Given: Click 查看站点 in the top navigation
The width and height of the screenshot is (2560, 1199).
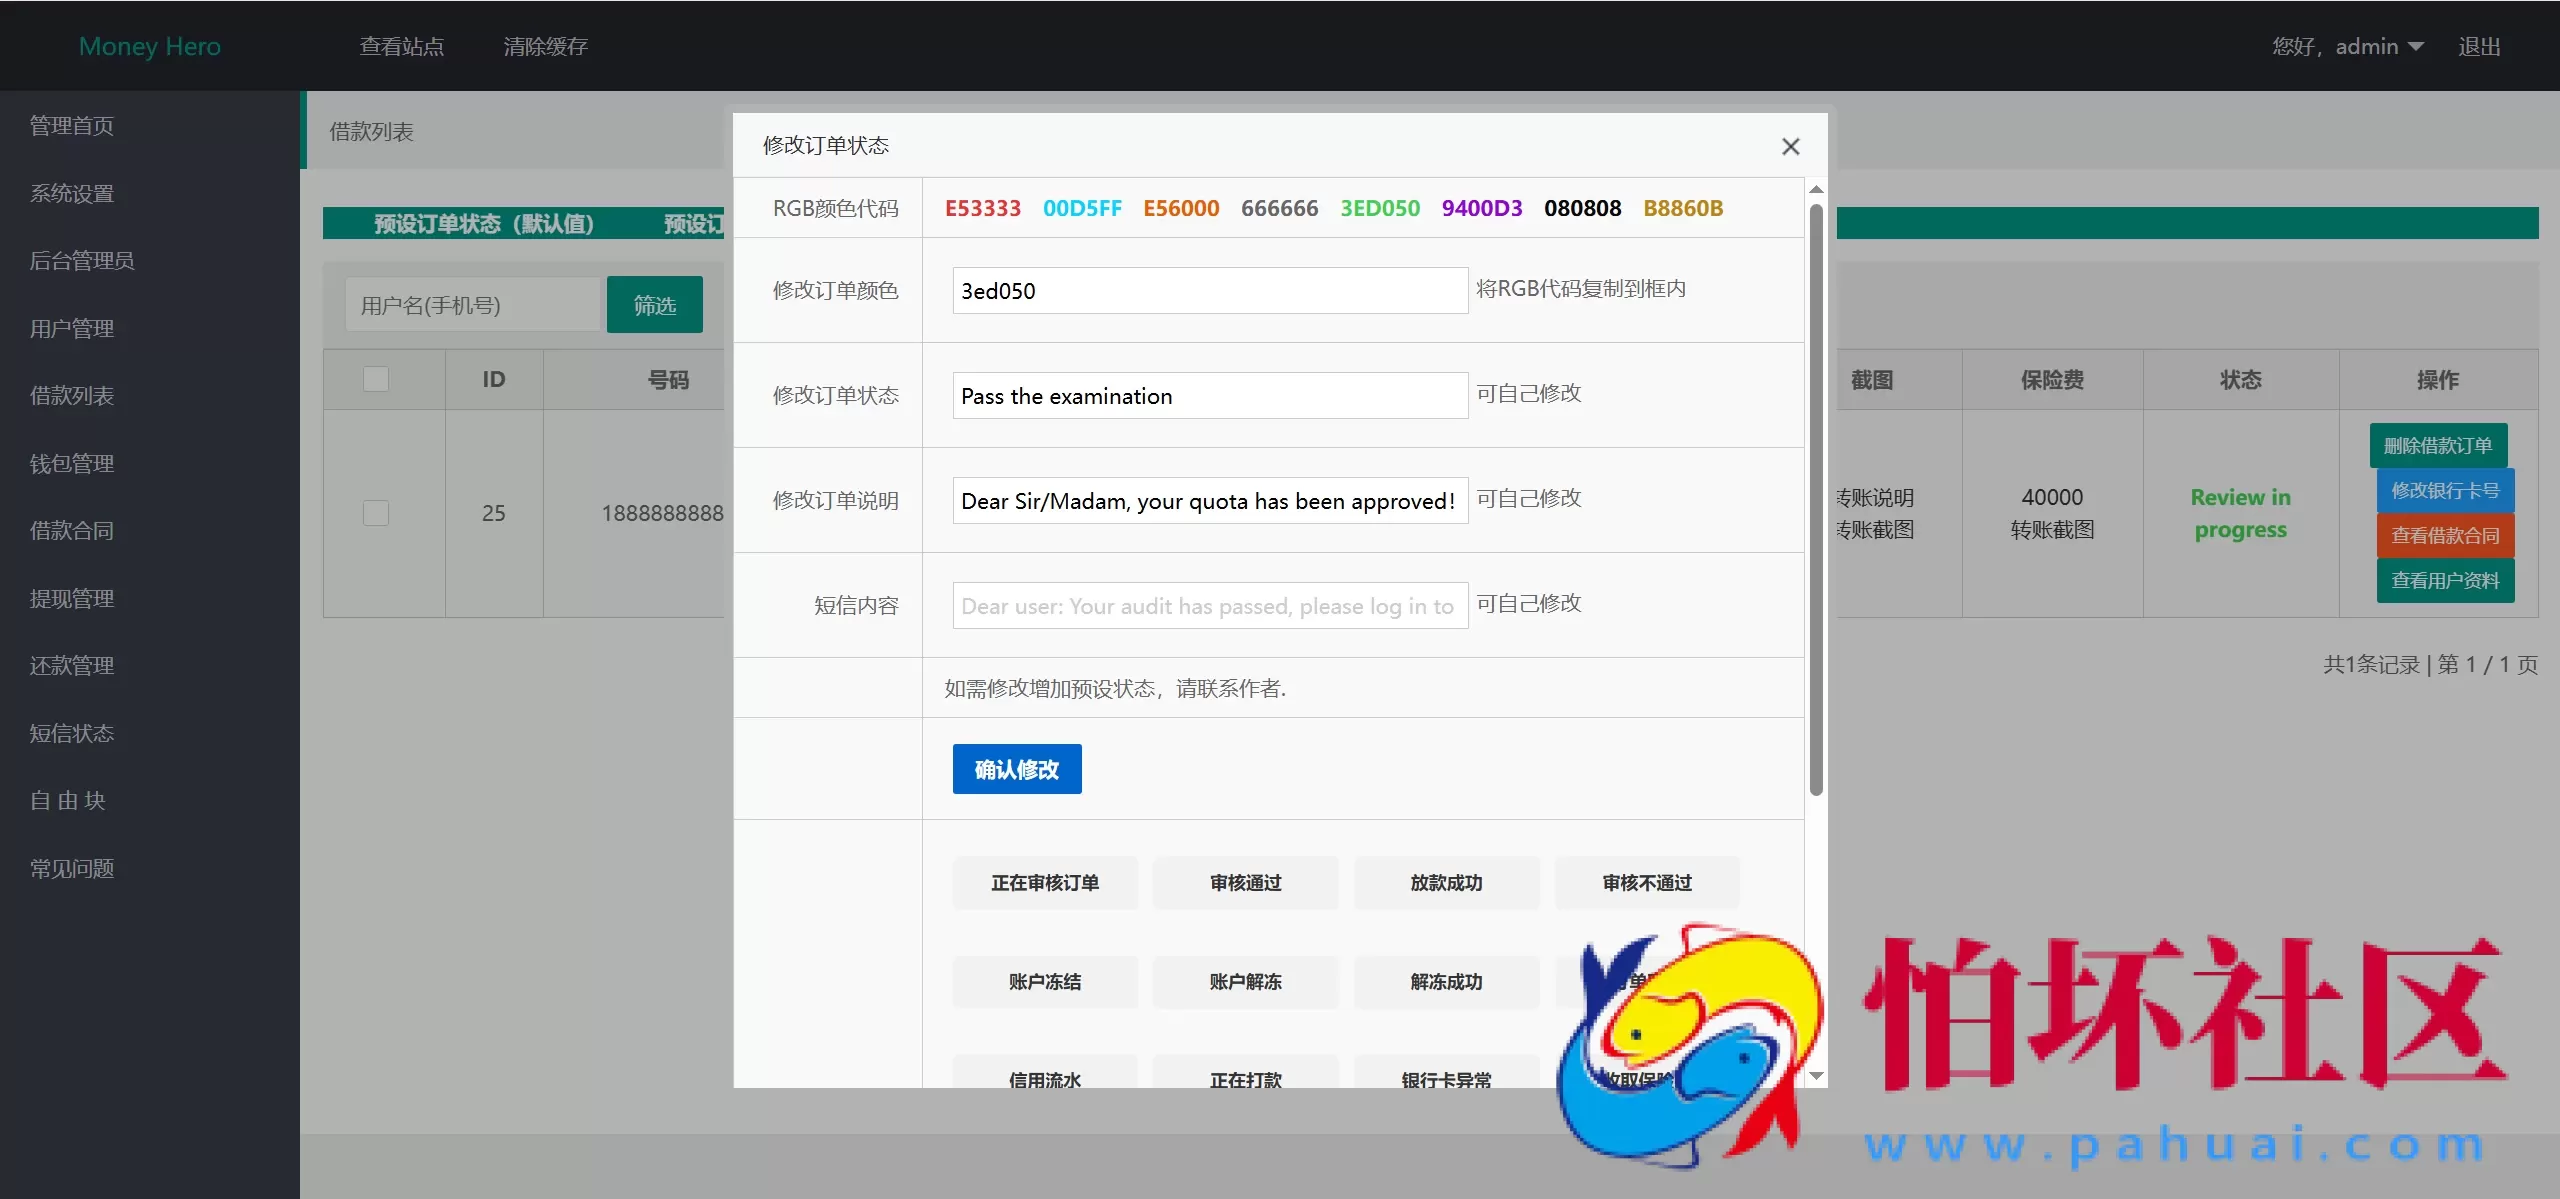Looking at the screenshot, I should pyautogui.click(x=401, y=46).
